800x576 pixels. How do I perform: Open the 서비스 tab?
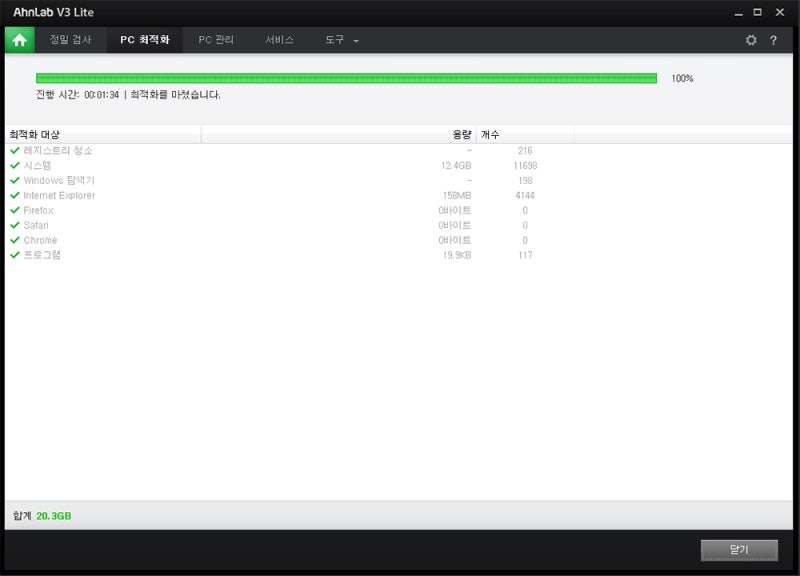click(280, 40)
